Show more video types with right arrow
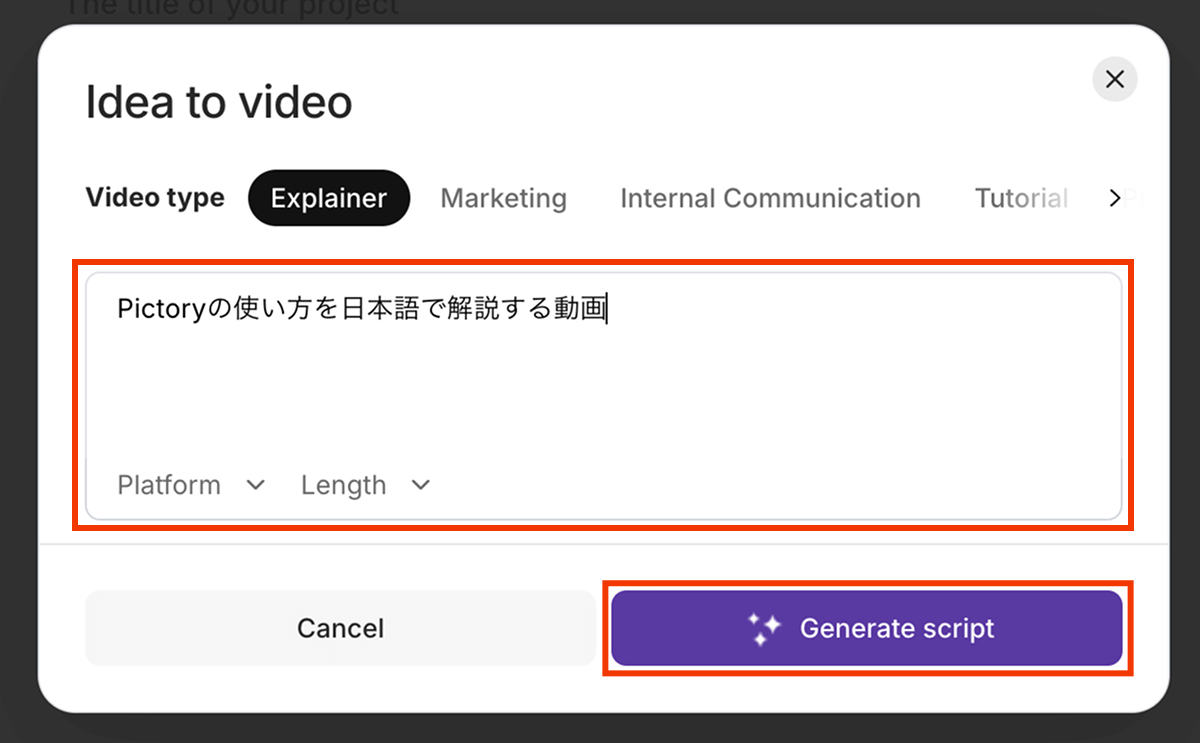1200x743 pixels. [x=1115, y=198]
